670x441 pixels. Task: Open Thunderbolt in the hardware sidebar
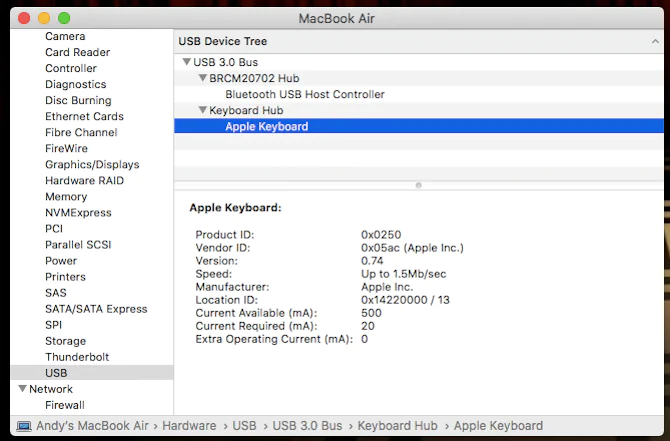coord(77,357)
